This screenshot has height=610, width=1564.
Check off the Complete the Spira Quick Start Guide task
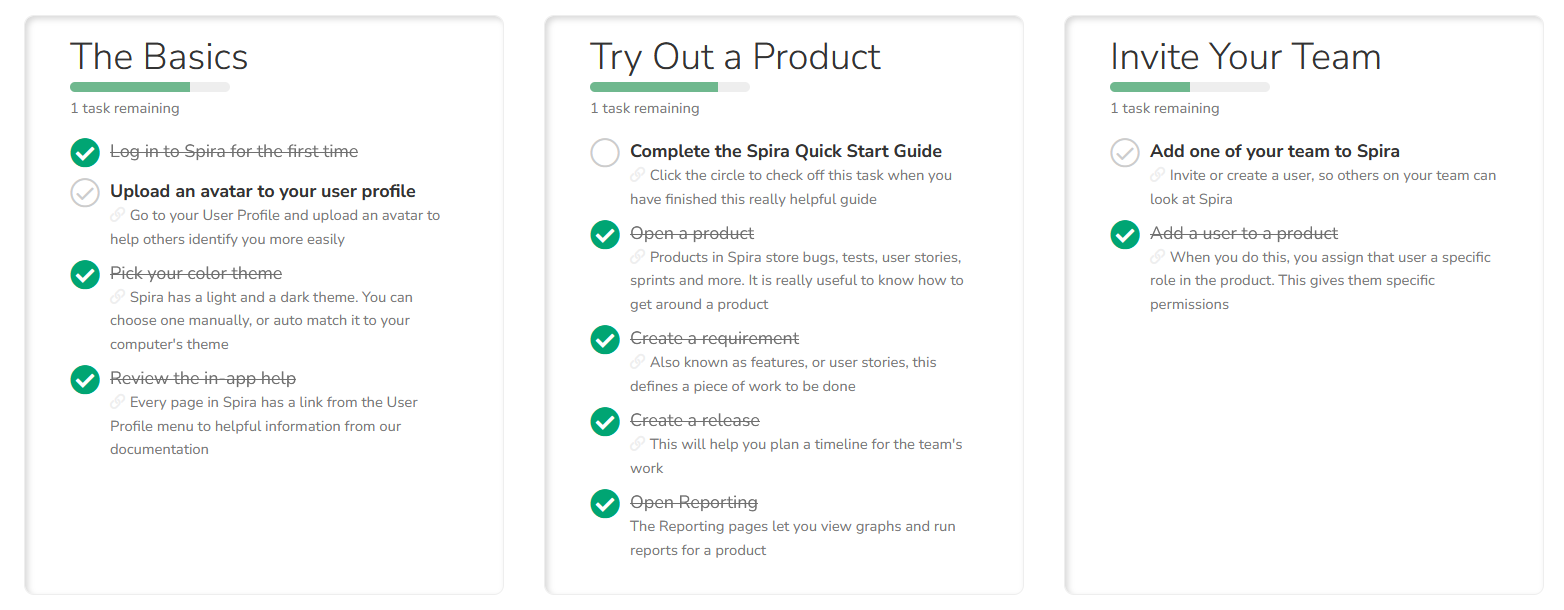[604, 152]
